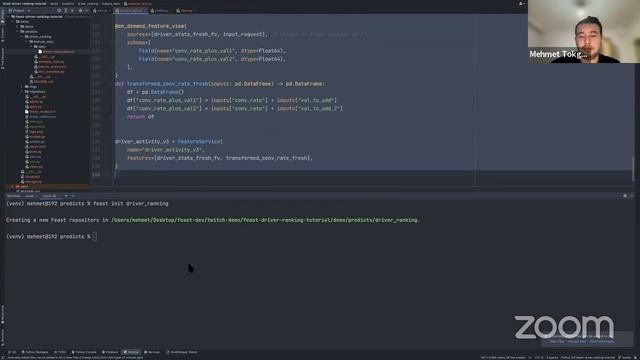Collapse the feature_repo folder in tree
The image size is (640, 360).
(x=27, y=42)
